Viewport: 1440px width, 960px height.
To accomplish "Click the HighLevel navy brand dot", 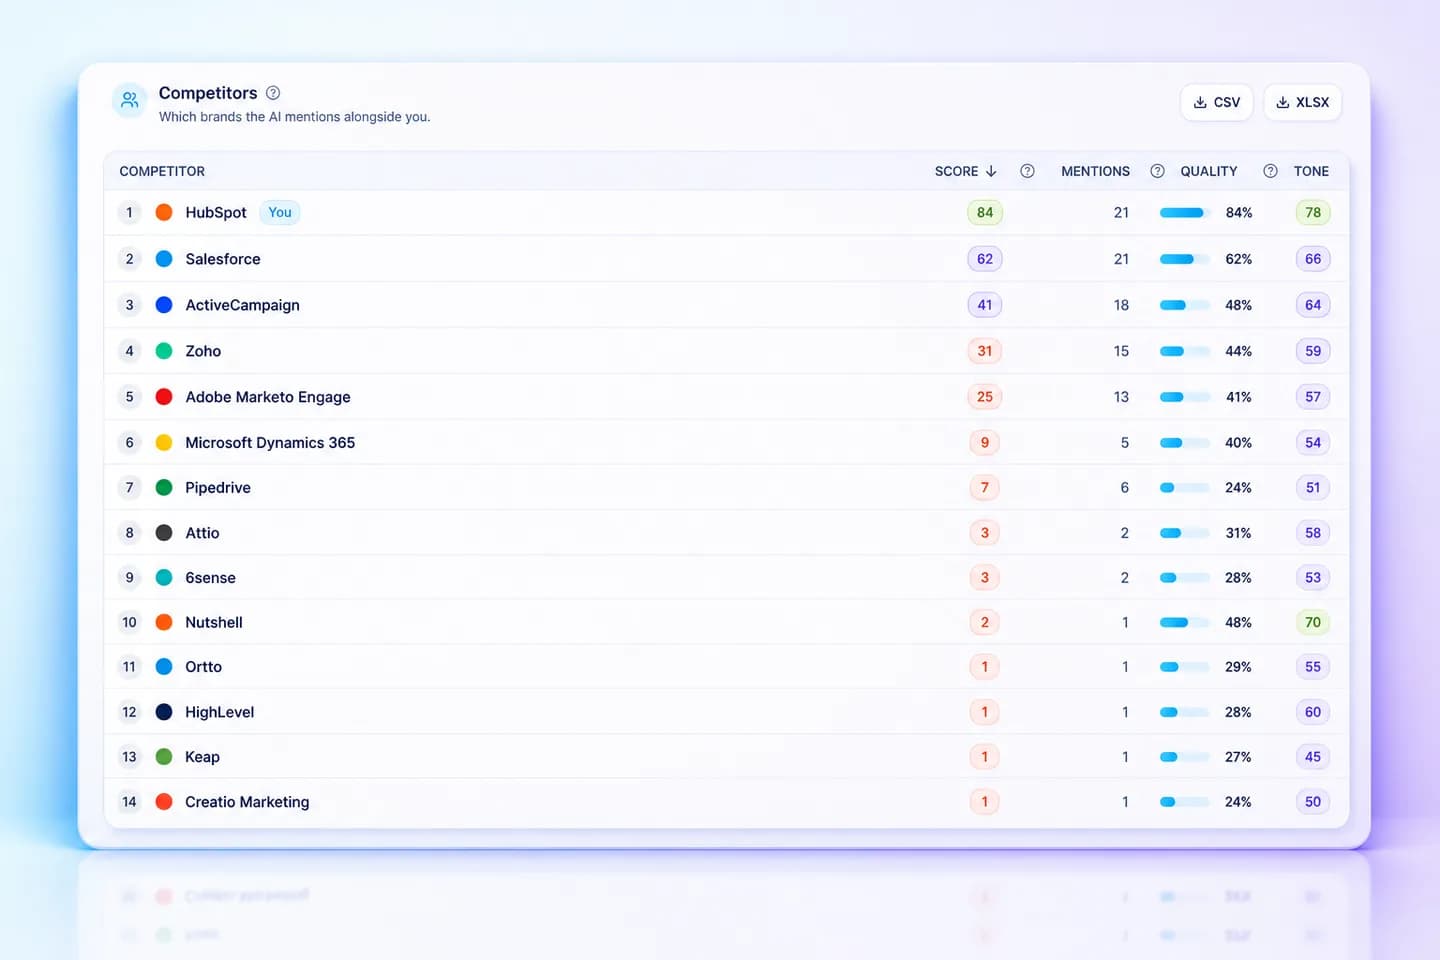I will point(164,712).
